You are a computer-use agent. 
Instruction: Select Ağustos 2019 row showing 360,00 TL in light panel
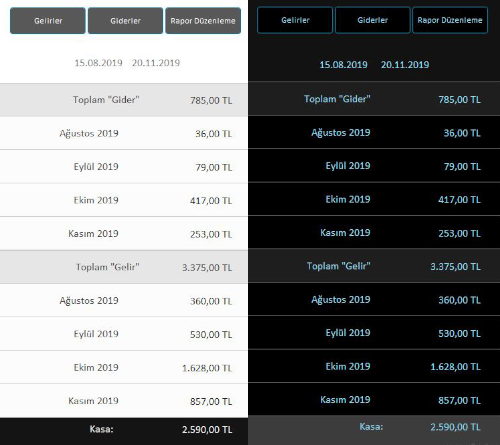pos(124,300)
